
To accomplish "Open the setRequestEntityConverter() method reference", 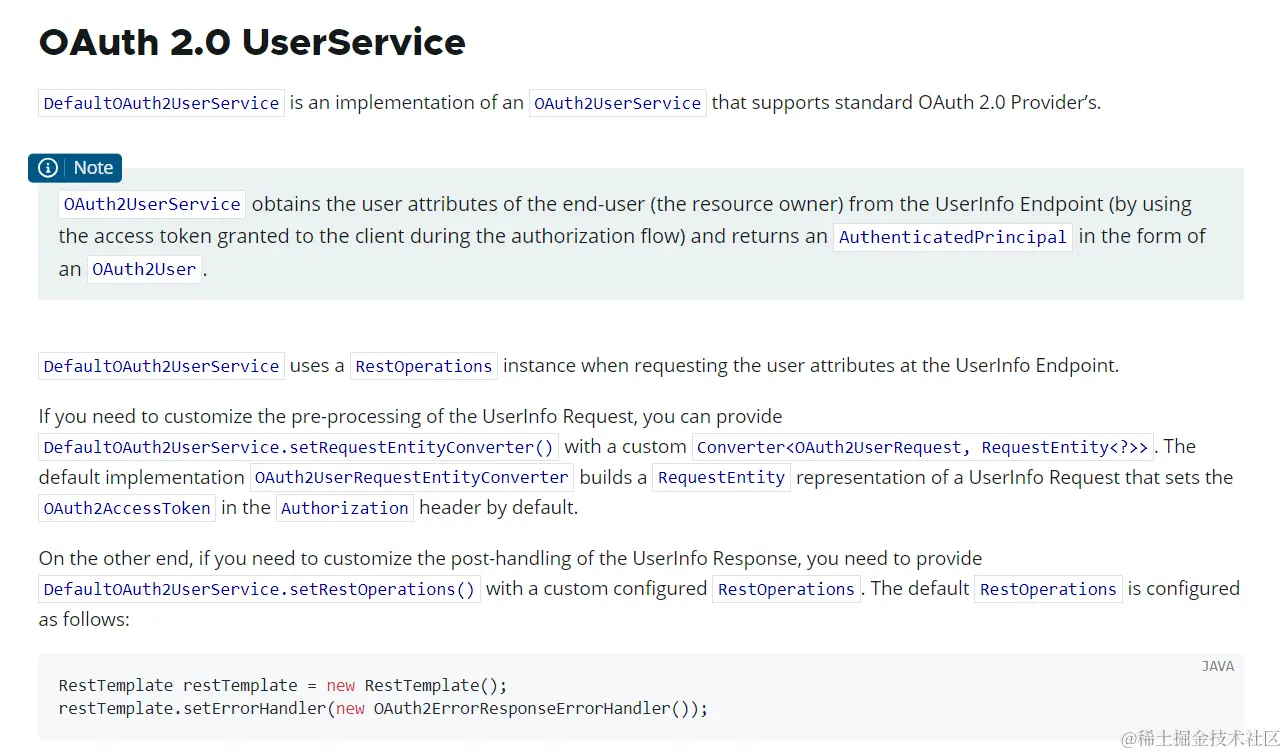I will (x=297, y=447).
